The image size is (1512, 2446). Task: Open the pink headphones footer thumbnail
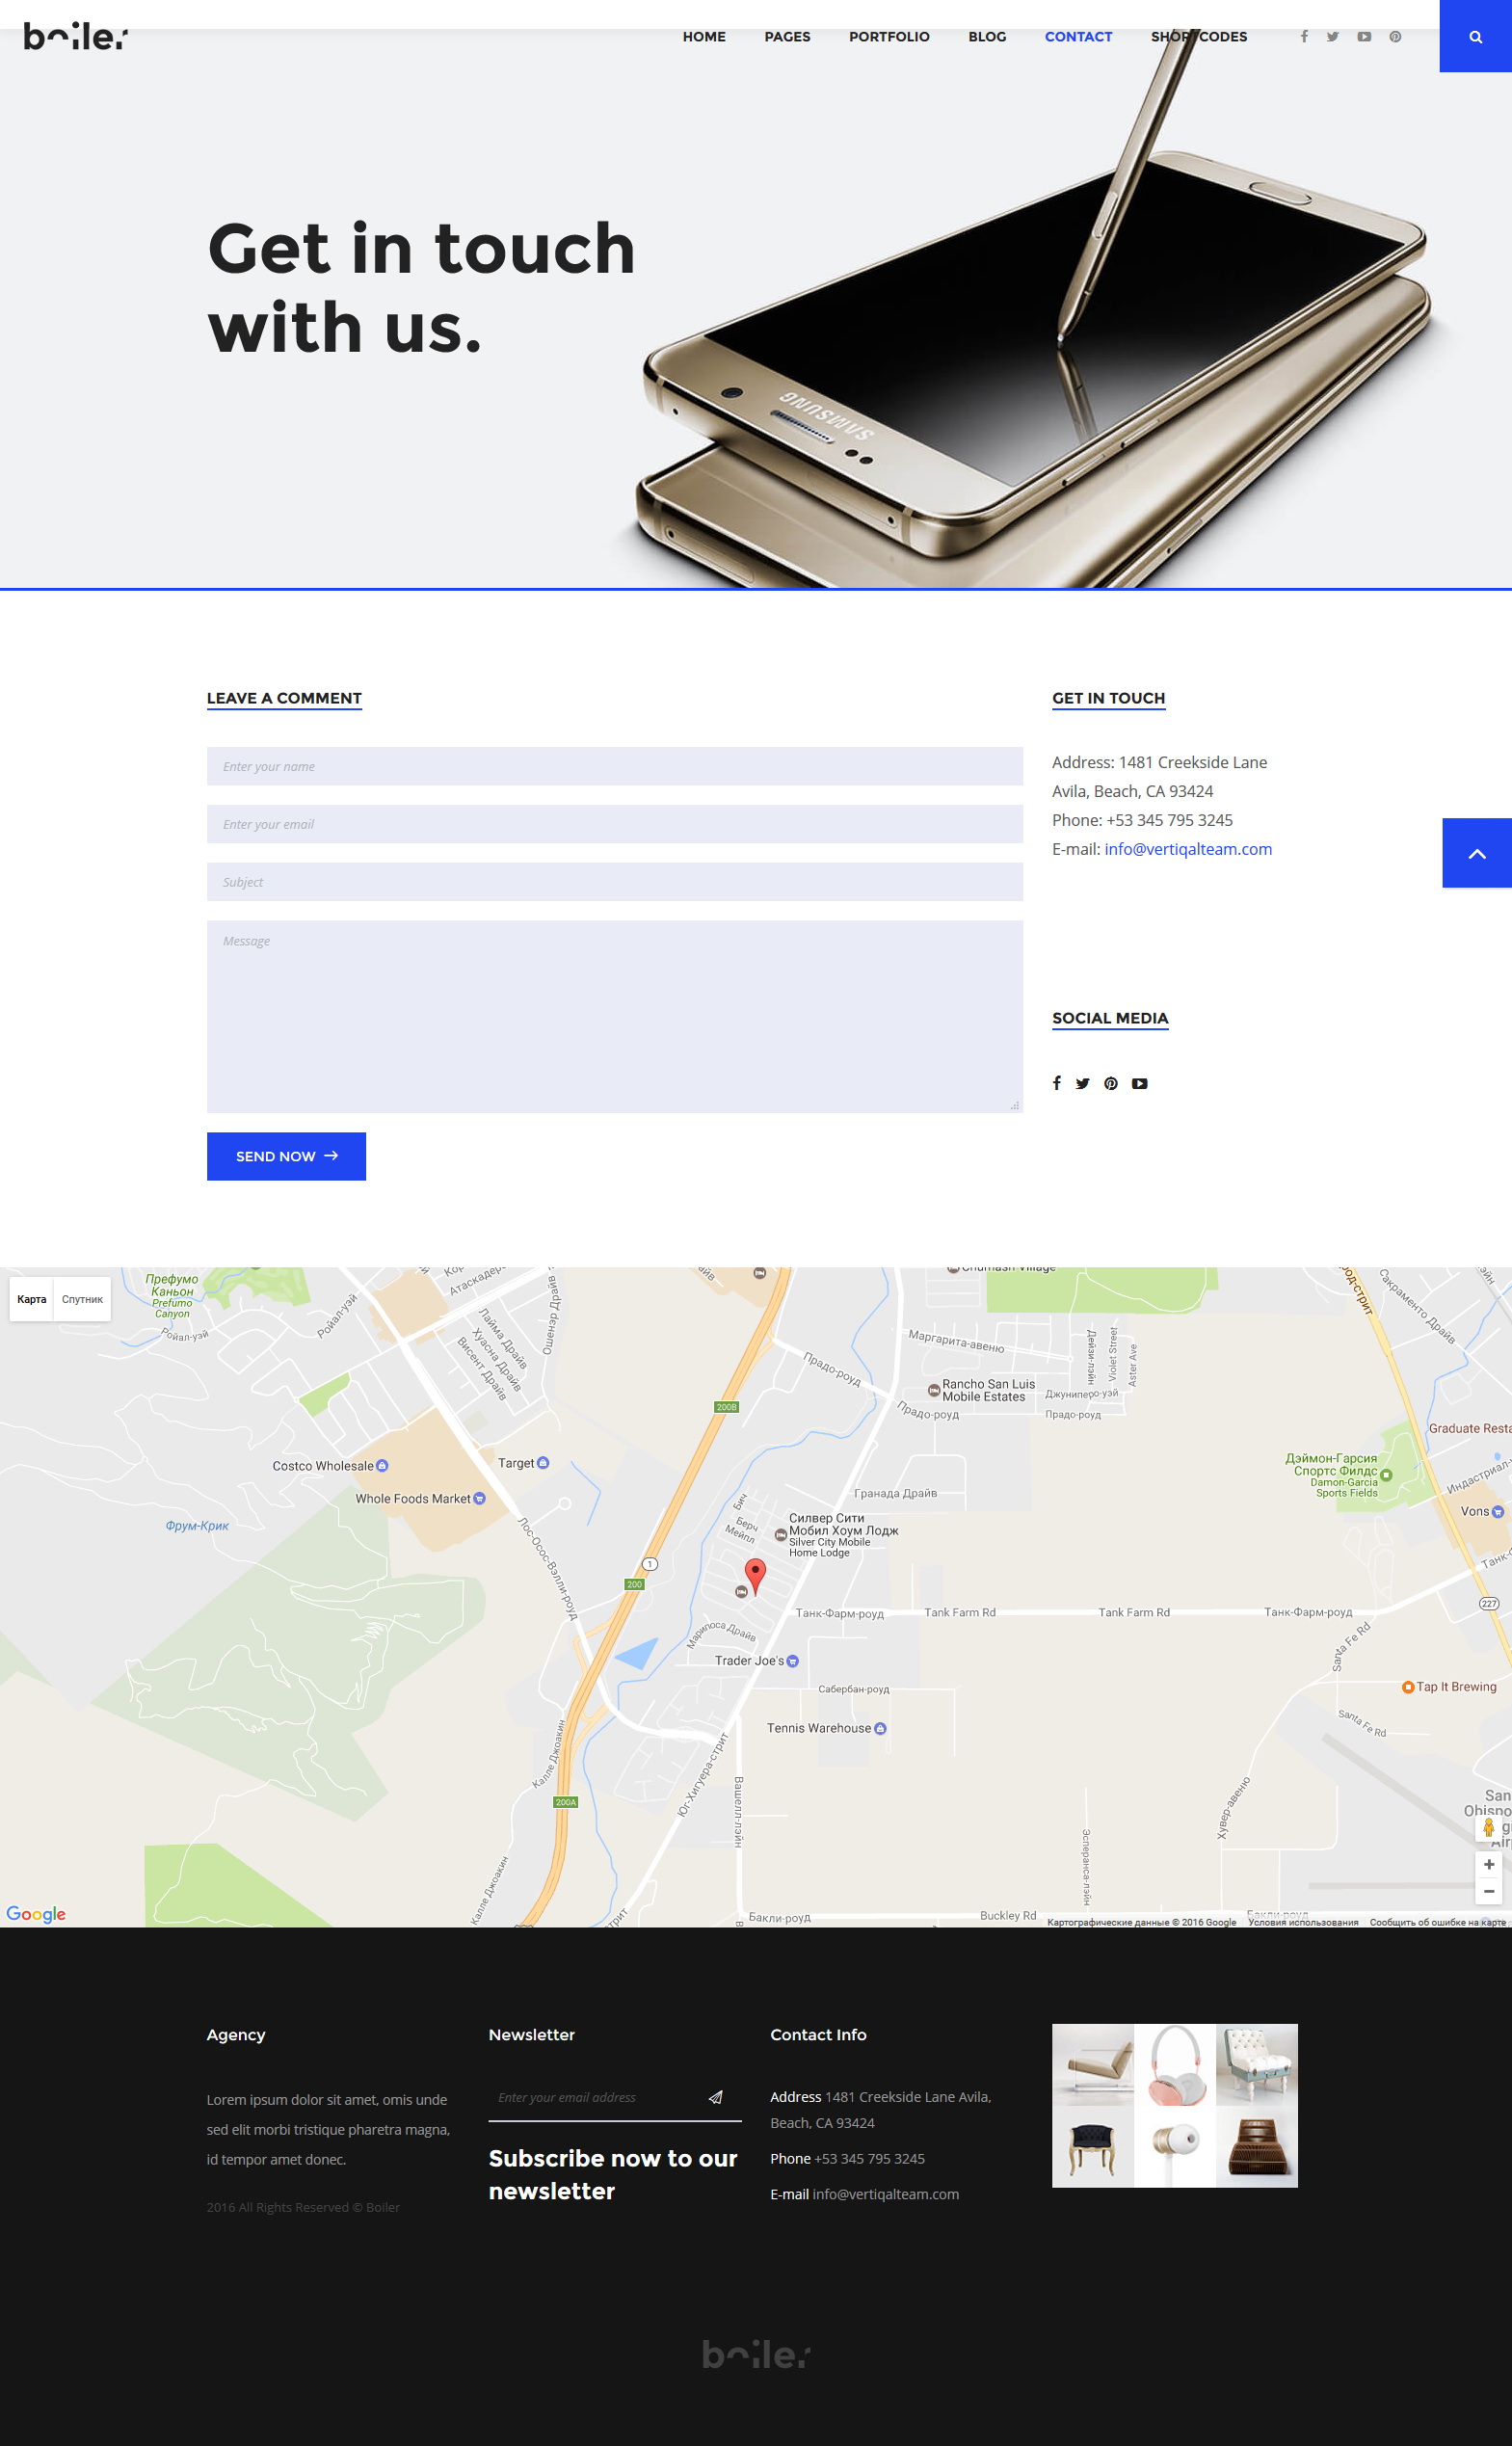1175,2065
